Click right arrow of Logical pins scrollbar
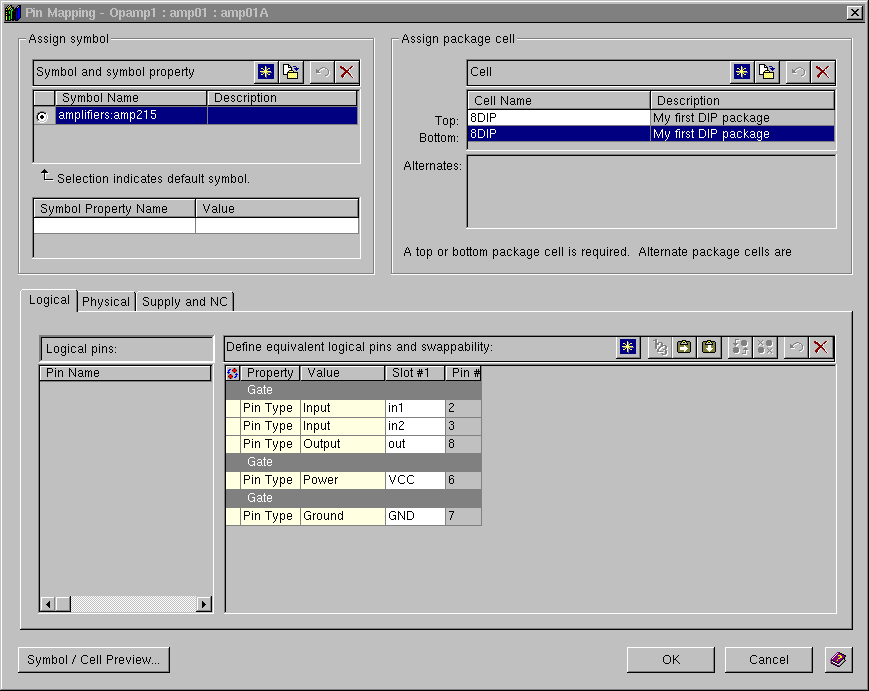Screen dimensions: 869x691 [x=205, y=604]
